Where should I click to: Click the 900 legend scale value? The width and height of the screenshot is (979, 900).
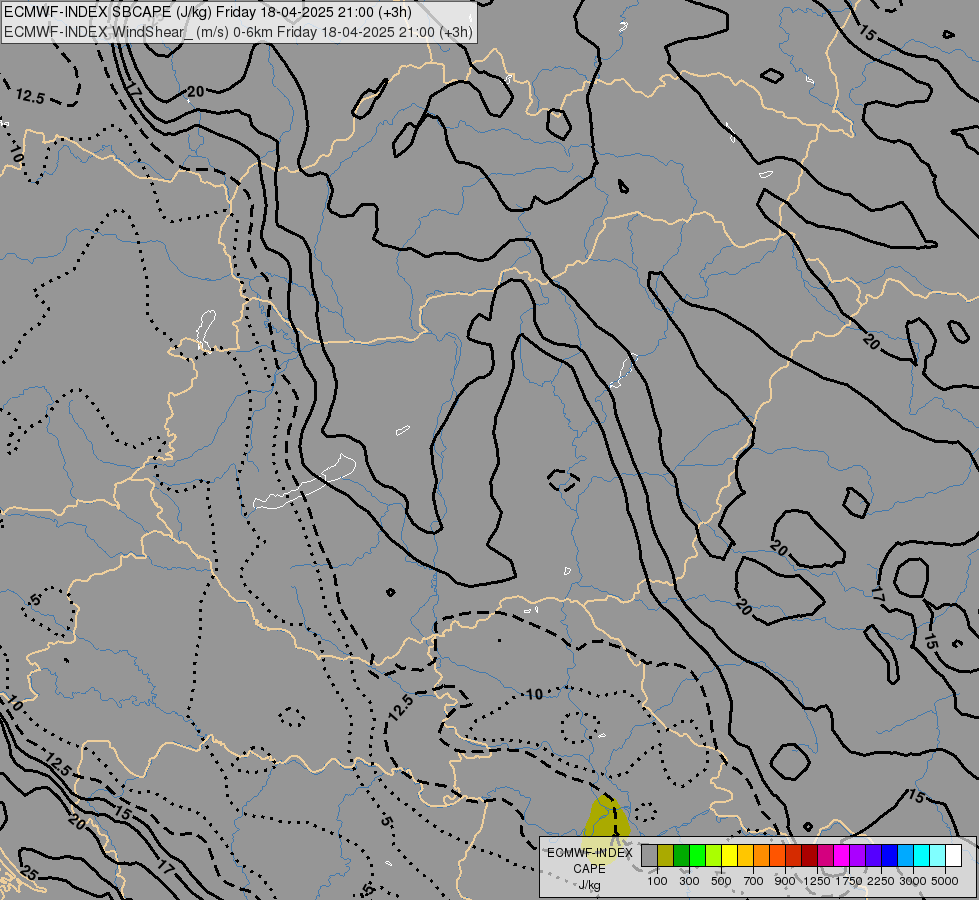785,881
